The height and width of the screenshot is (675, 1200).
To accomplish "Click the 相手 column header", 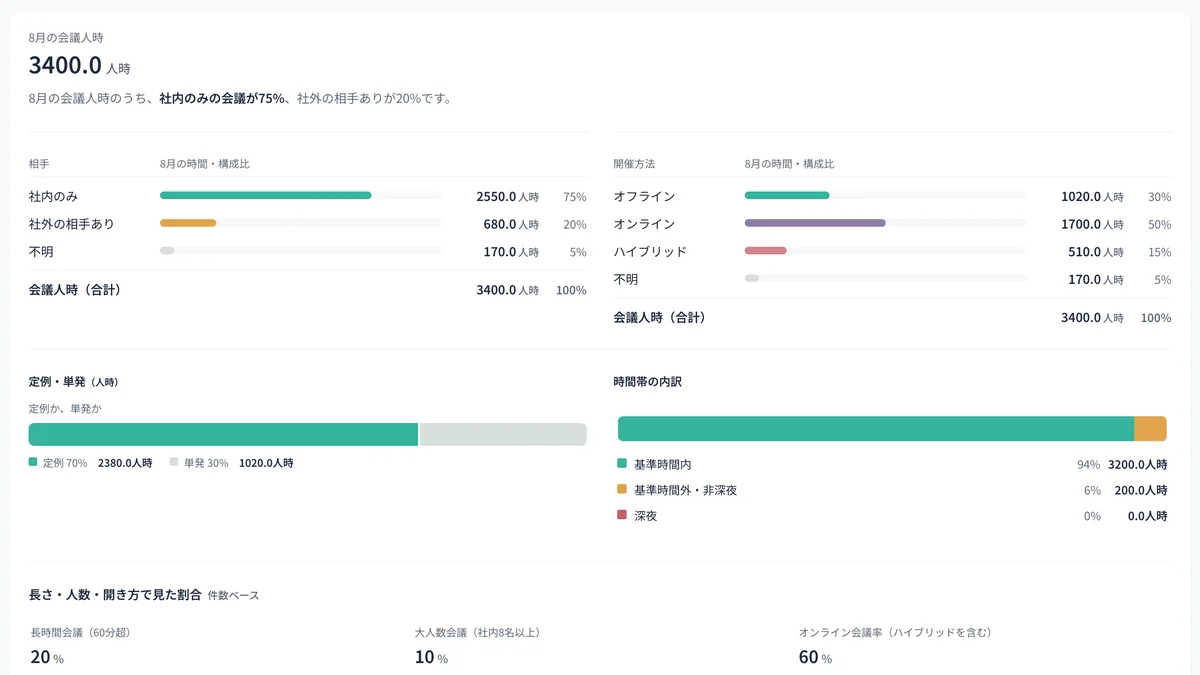I will click(39, 163).
